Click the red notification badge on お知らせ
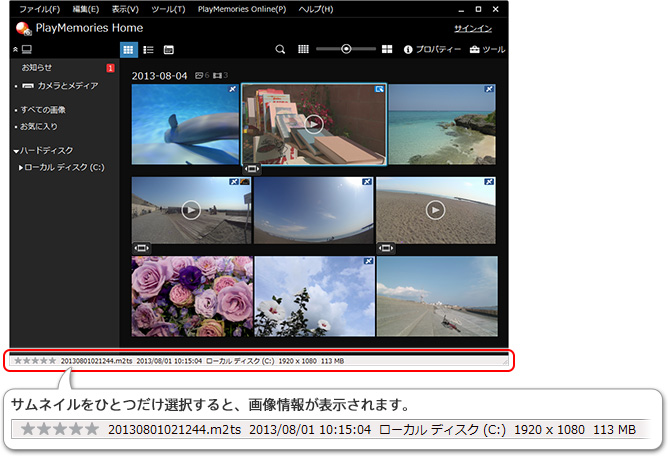Viewport: 668px width, 456px height. (x=110, y=68)
